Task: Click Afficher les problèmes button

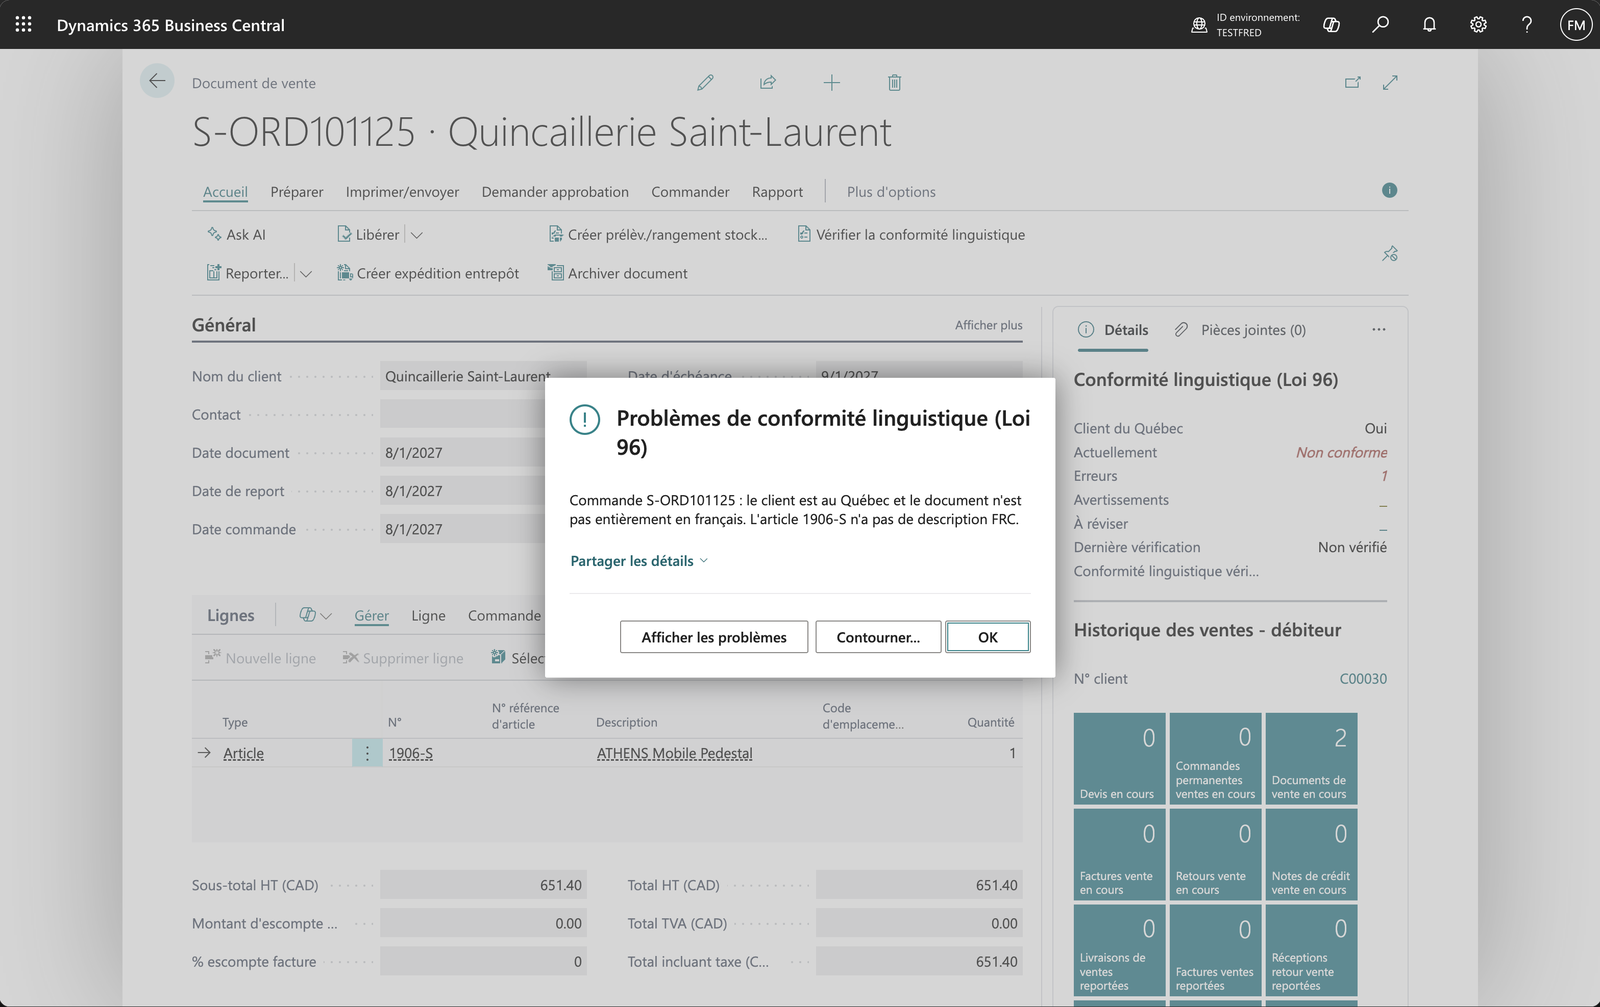Action: pos(714,637)
